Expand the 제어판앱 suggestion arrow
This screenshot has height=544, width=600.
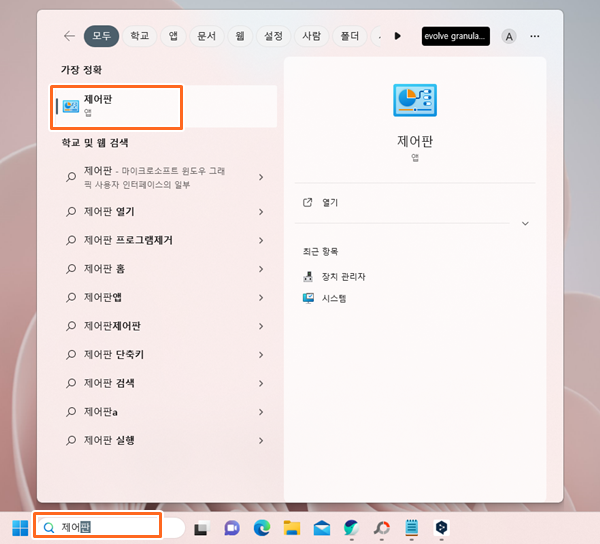point(261,297)
